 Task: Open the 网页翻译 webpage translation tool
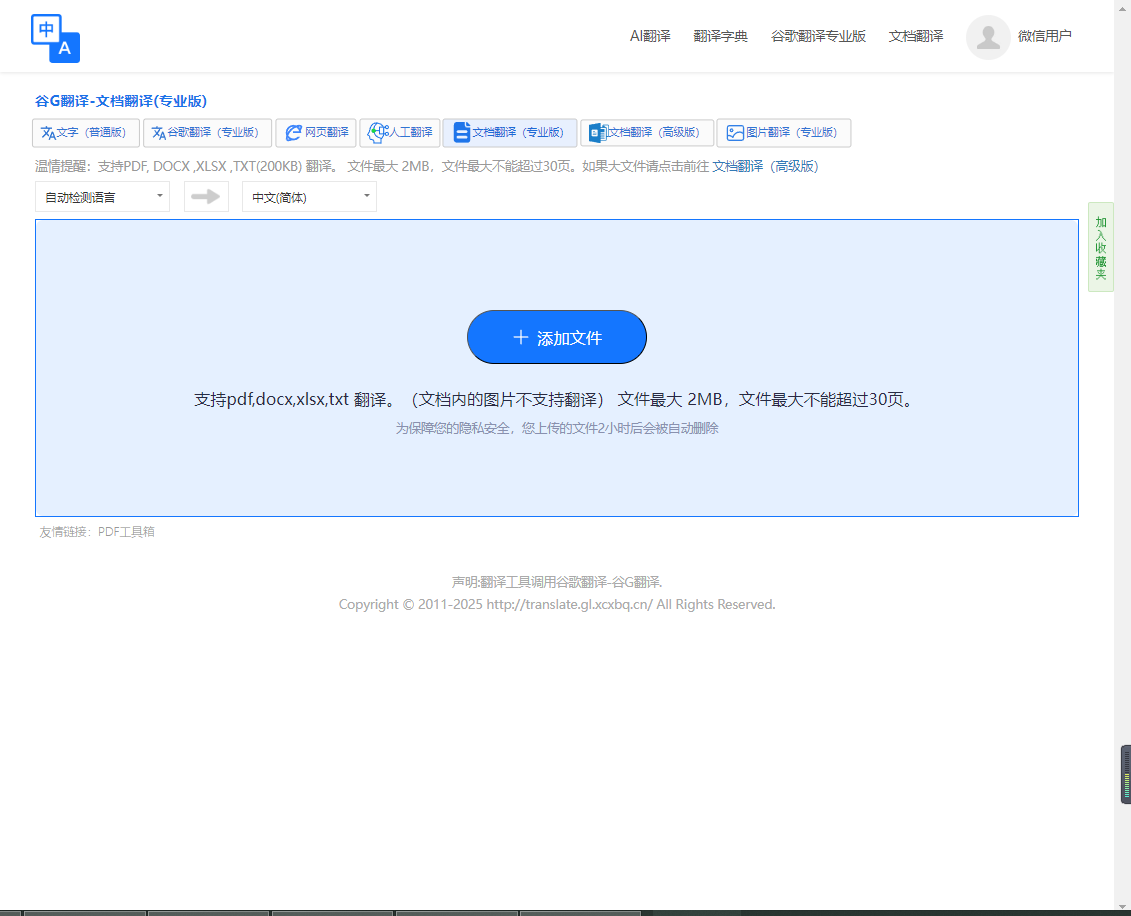pos(316,133)
